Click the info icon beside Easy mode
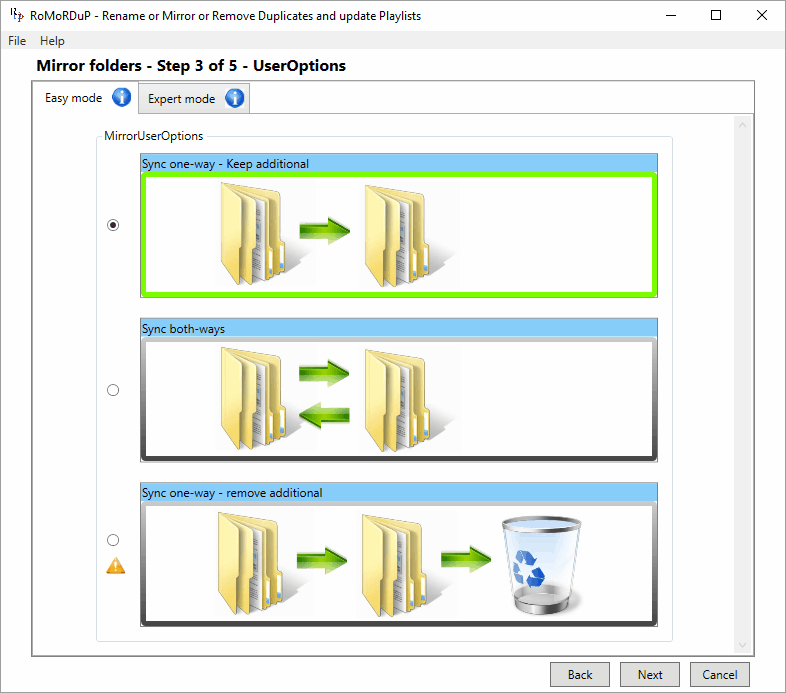786x693 pixels. (x=121, y=97)
